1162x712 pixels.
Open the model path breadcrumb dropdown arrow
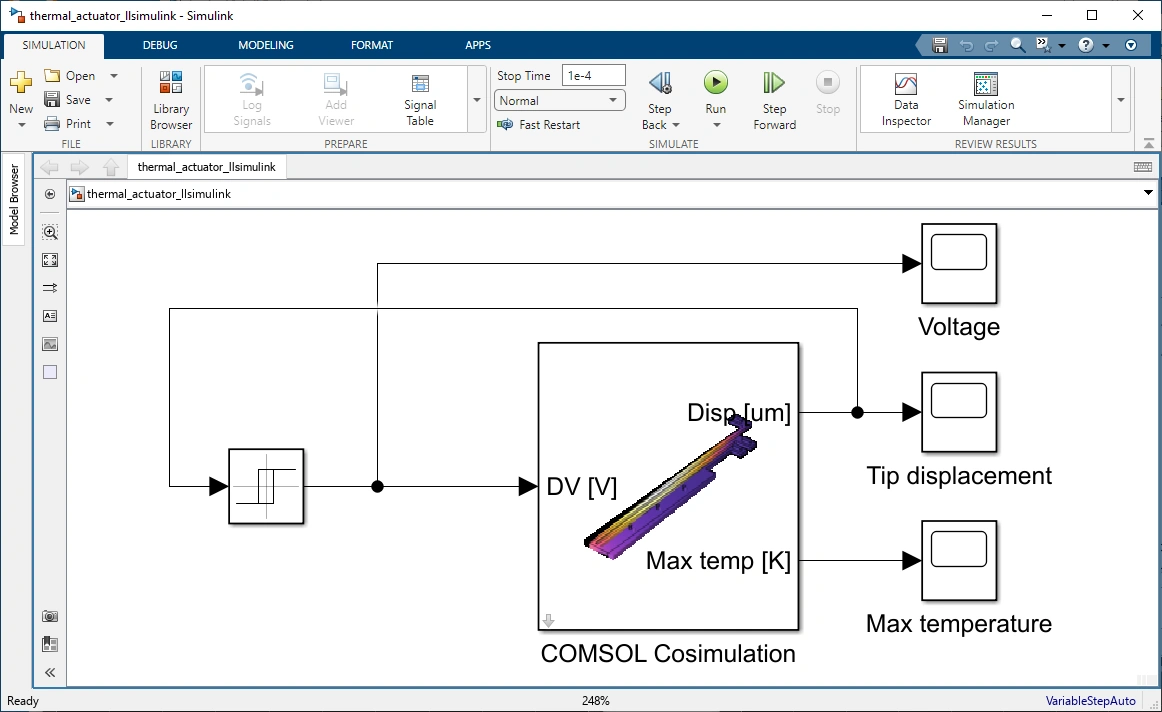point(1147,194)
